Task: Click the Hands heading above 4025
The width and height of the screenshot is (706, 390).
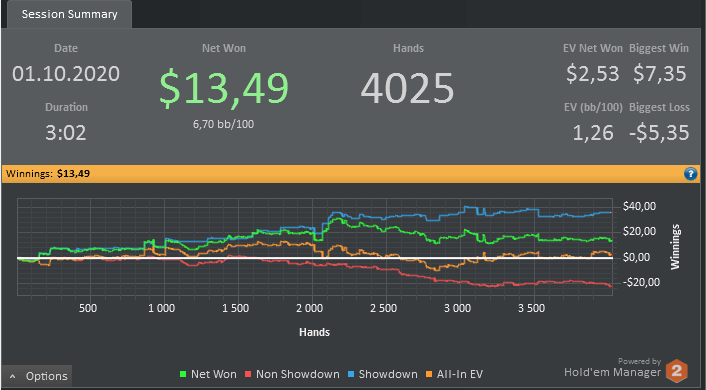Action: point(408,48)
